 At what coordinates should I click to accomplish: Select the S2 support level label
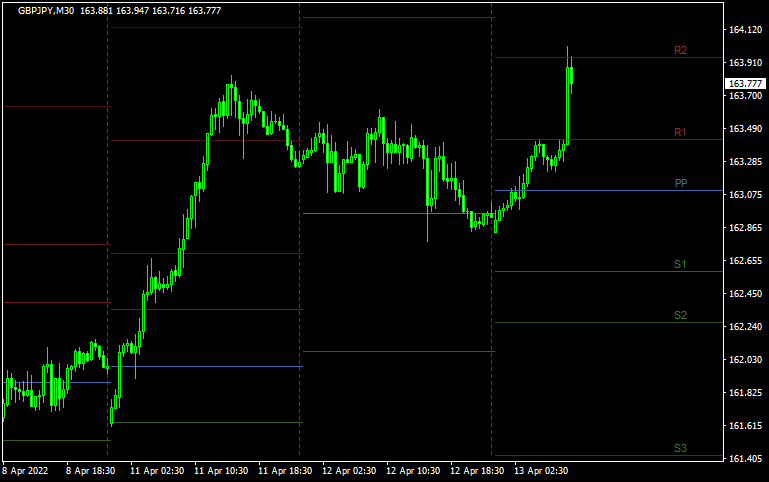click(680, 315)
